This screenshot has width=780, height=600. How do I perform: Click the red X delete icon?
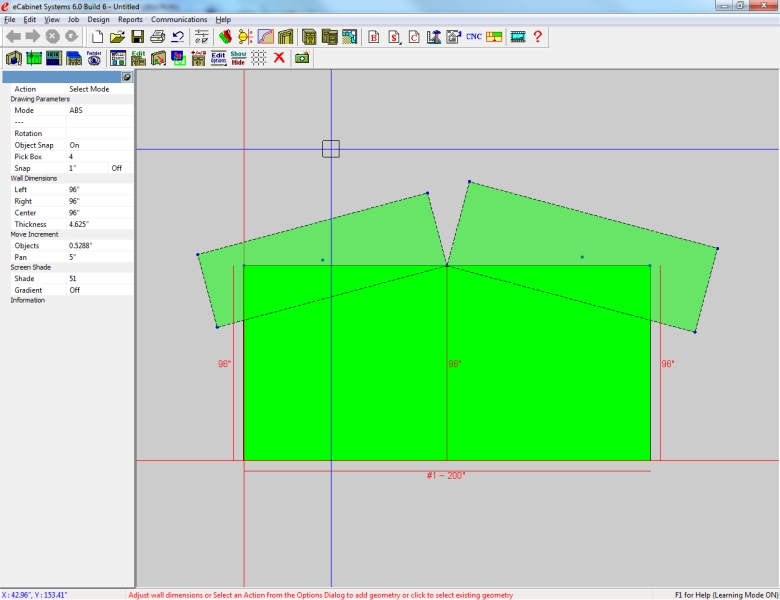(279, 58)
